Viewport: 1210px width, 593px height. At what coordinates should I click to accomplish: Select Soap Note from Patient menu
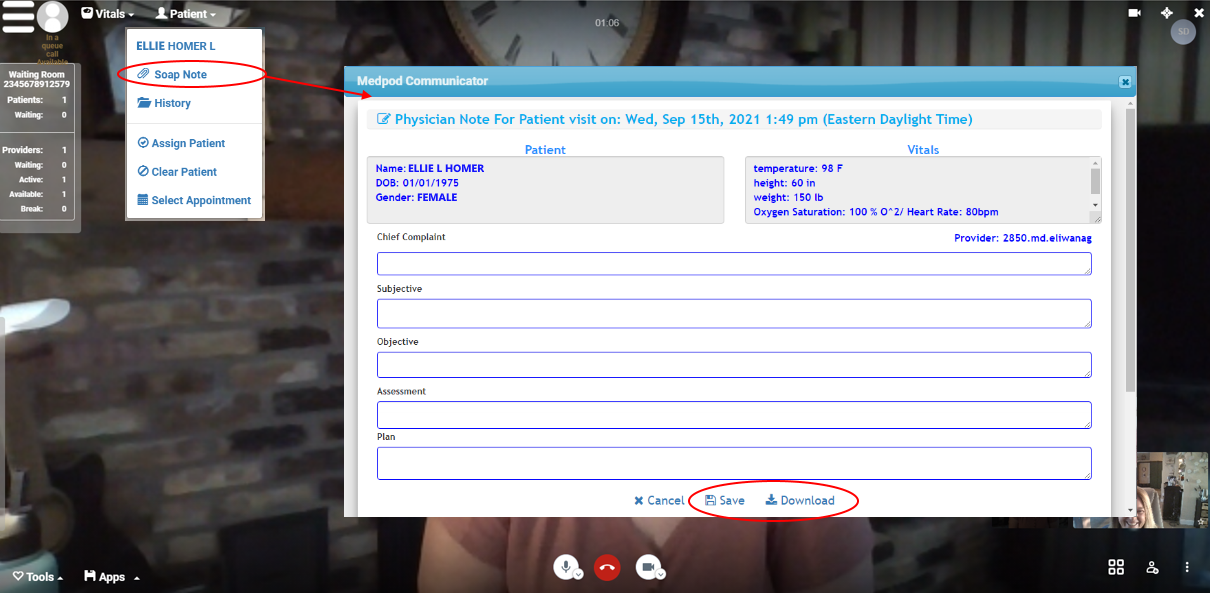(180, 75)
